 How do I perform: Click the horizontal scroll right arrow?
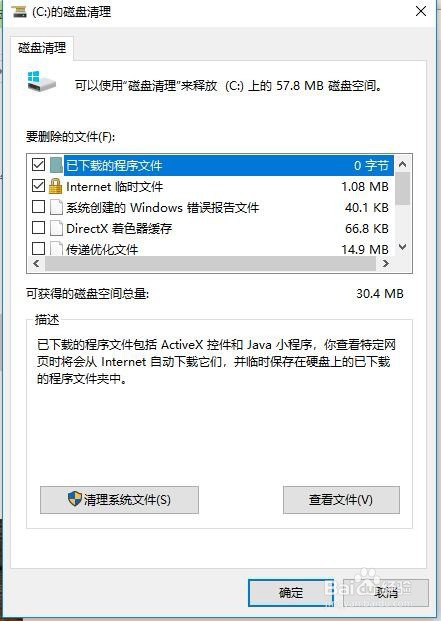click(386, 264)
